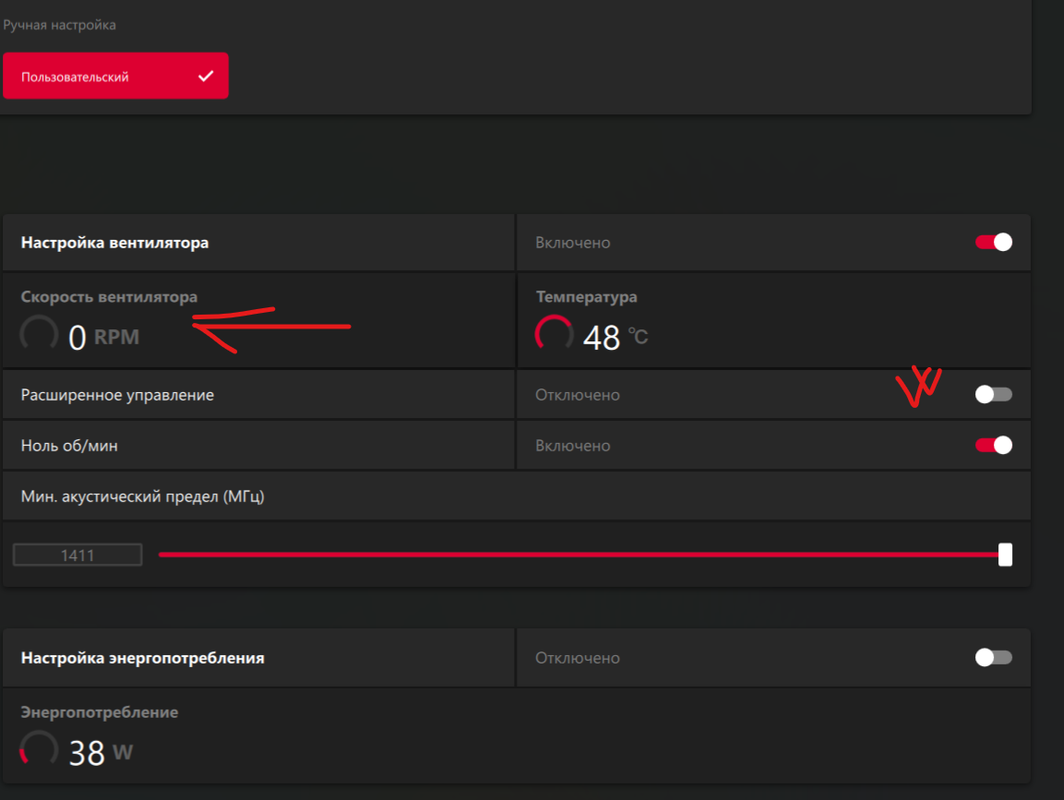1064x800 pixels.
Task: Click the Расширенное управление label
Action: click(117, 395)
